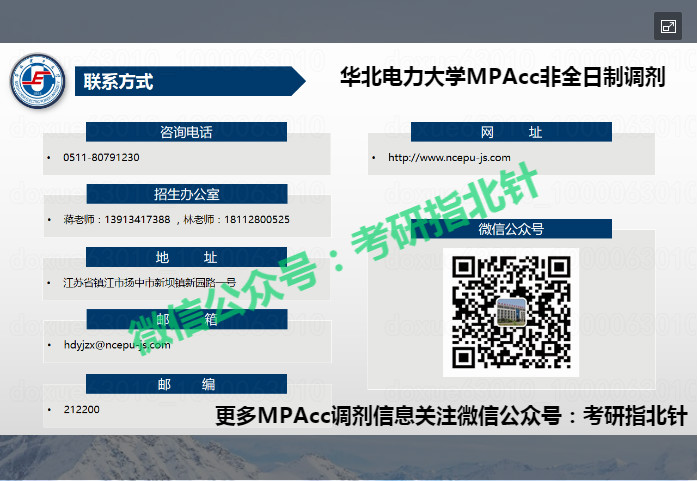Click the 网址 header label
The width and height of the screenshot is (697, 481).
(511, 132)
